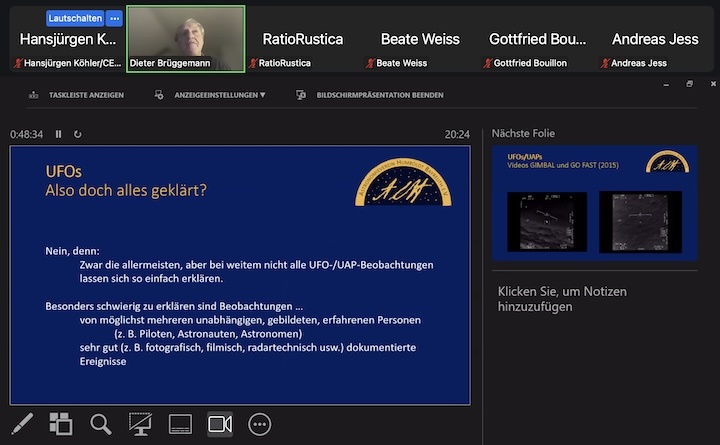Pause the presentation timer
The height and width of the screenshot is (445, 720).
coord(58,134)
